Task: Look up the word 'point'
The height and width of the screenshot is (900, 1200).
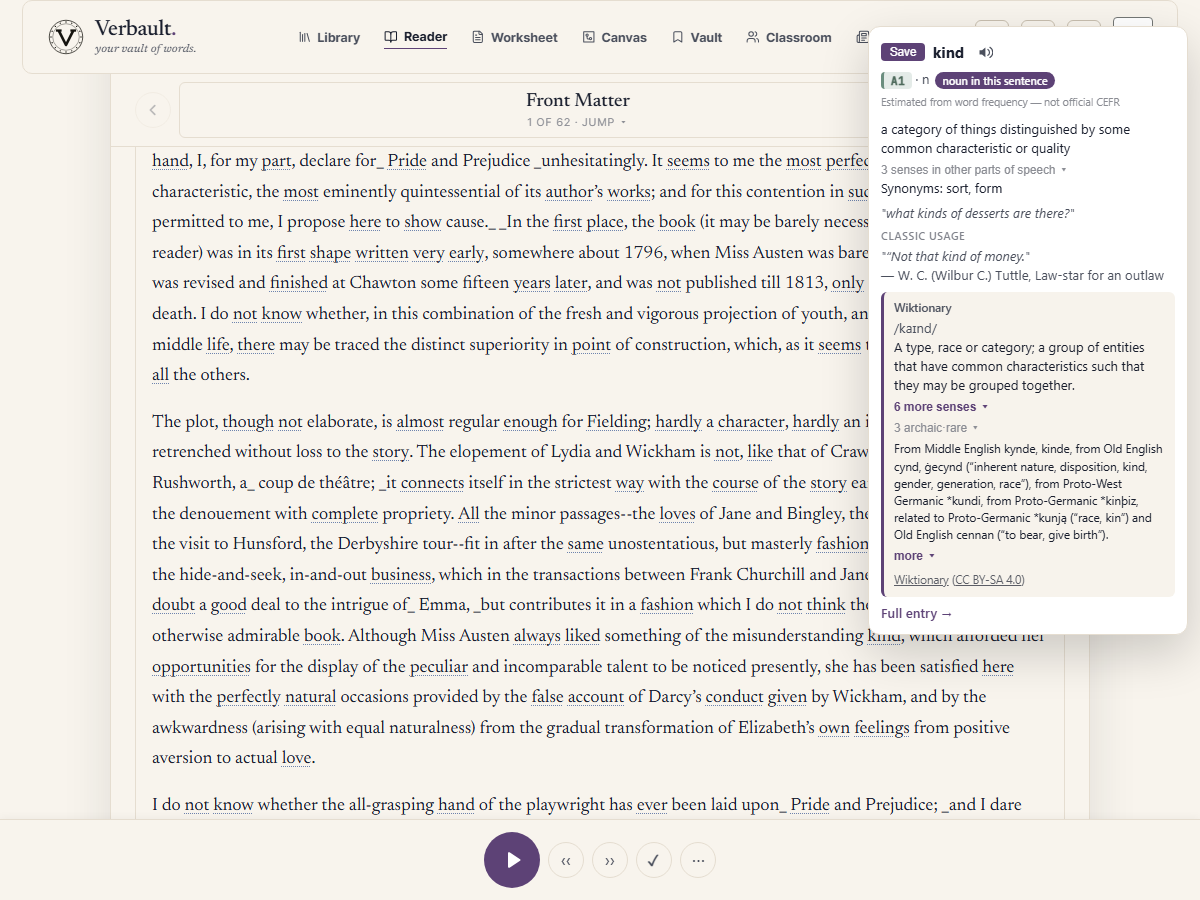Action: pos(591,345)
